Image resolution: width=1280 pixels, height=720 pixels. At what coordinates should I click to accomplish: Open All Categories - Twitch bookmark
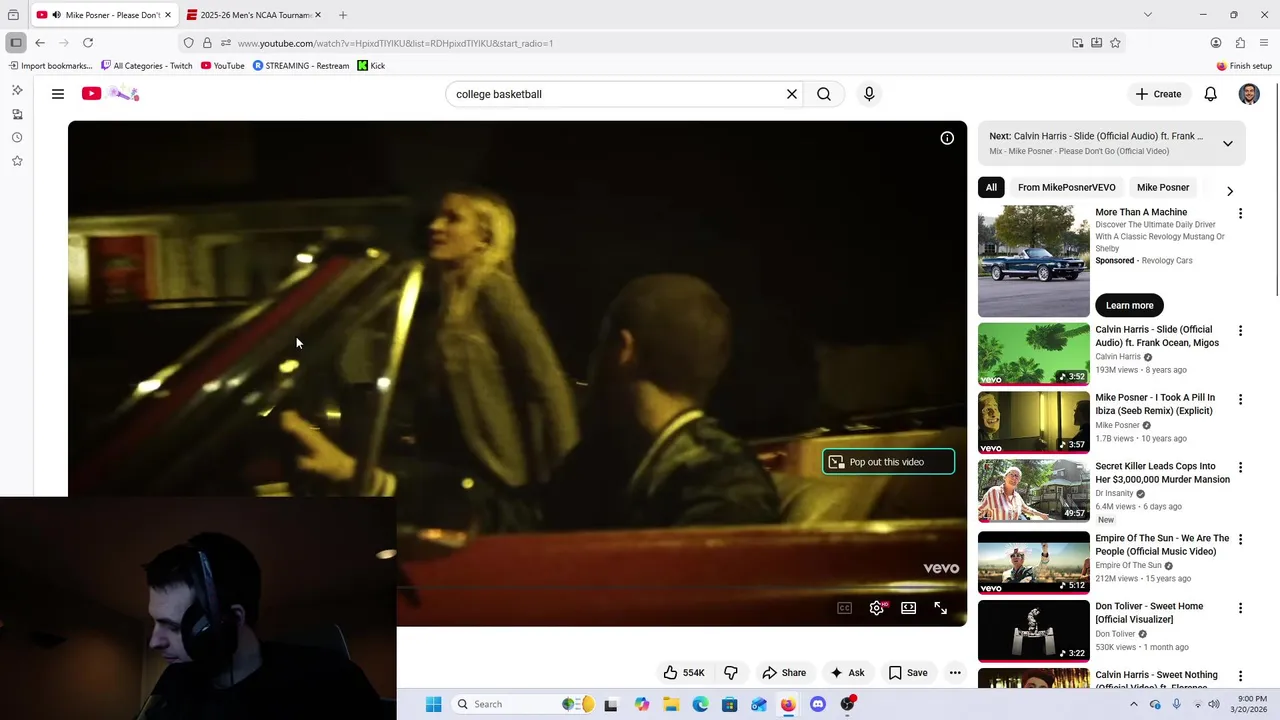coord(146,66)
